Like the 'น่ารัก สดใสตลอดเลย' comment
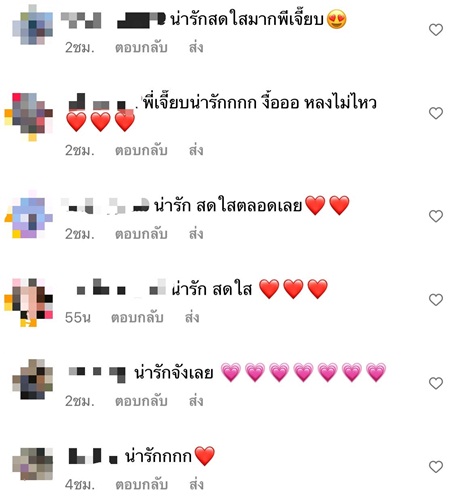The height and width of the screenshot is (500, 472). tap(436, 216)
